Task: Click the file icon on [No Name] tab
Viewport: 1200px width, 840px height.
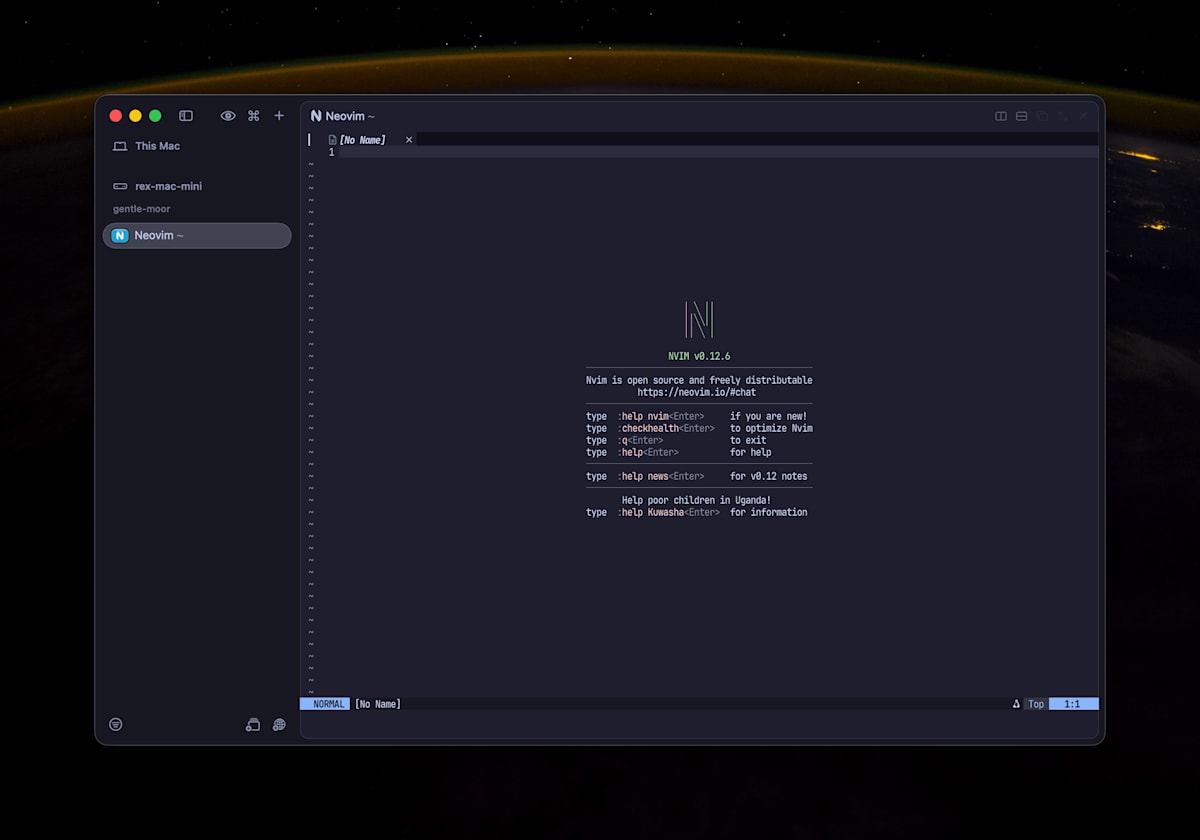Action: coord(332,140)
